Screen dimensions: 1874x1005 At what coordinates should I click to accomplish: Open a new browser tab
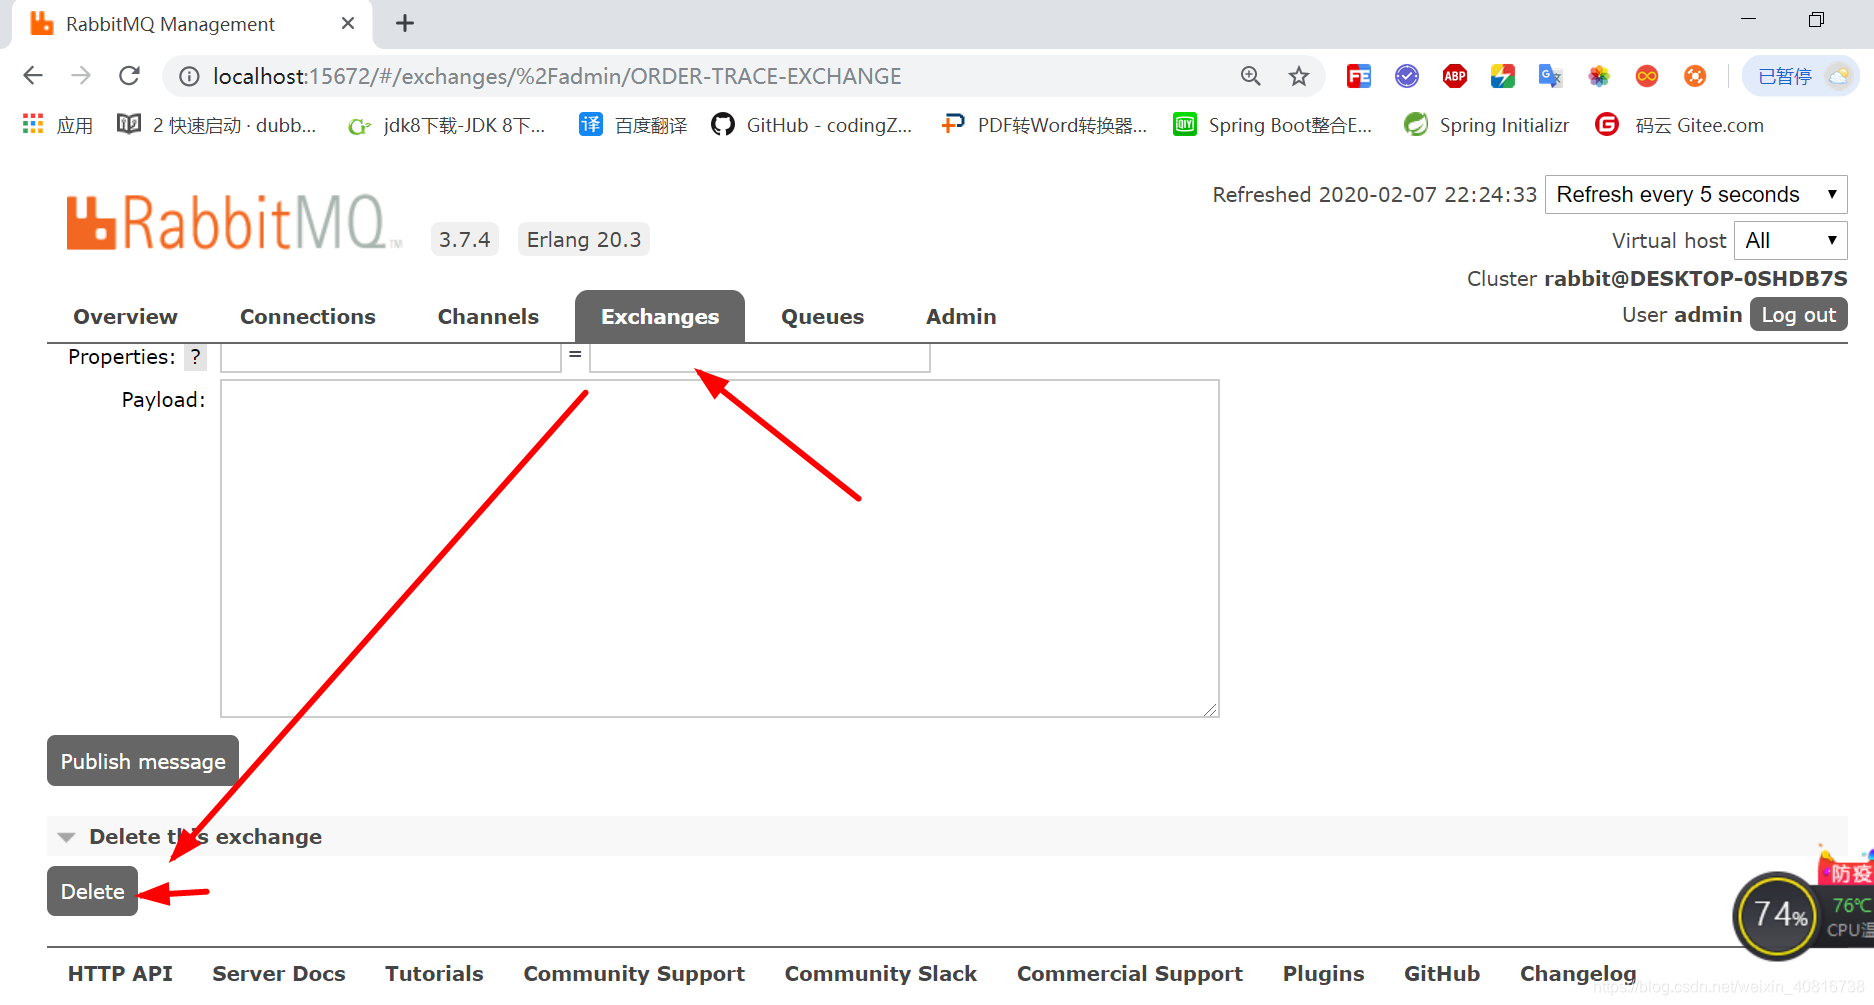(405, 23)
